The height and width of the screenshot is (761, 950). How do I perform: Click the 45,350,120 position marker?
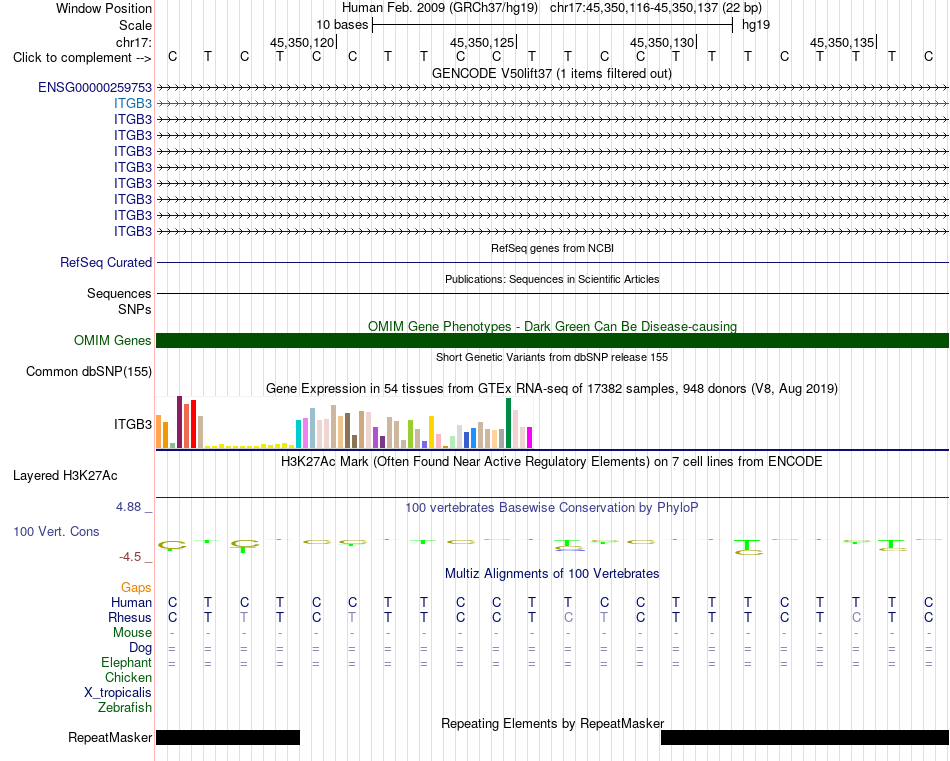click(302, 42)
